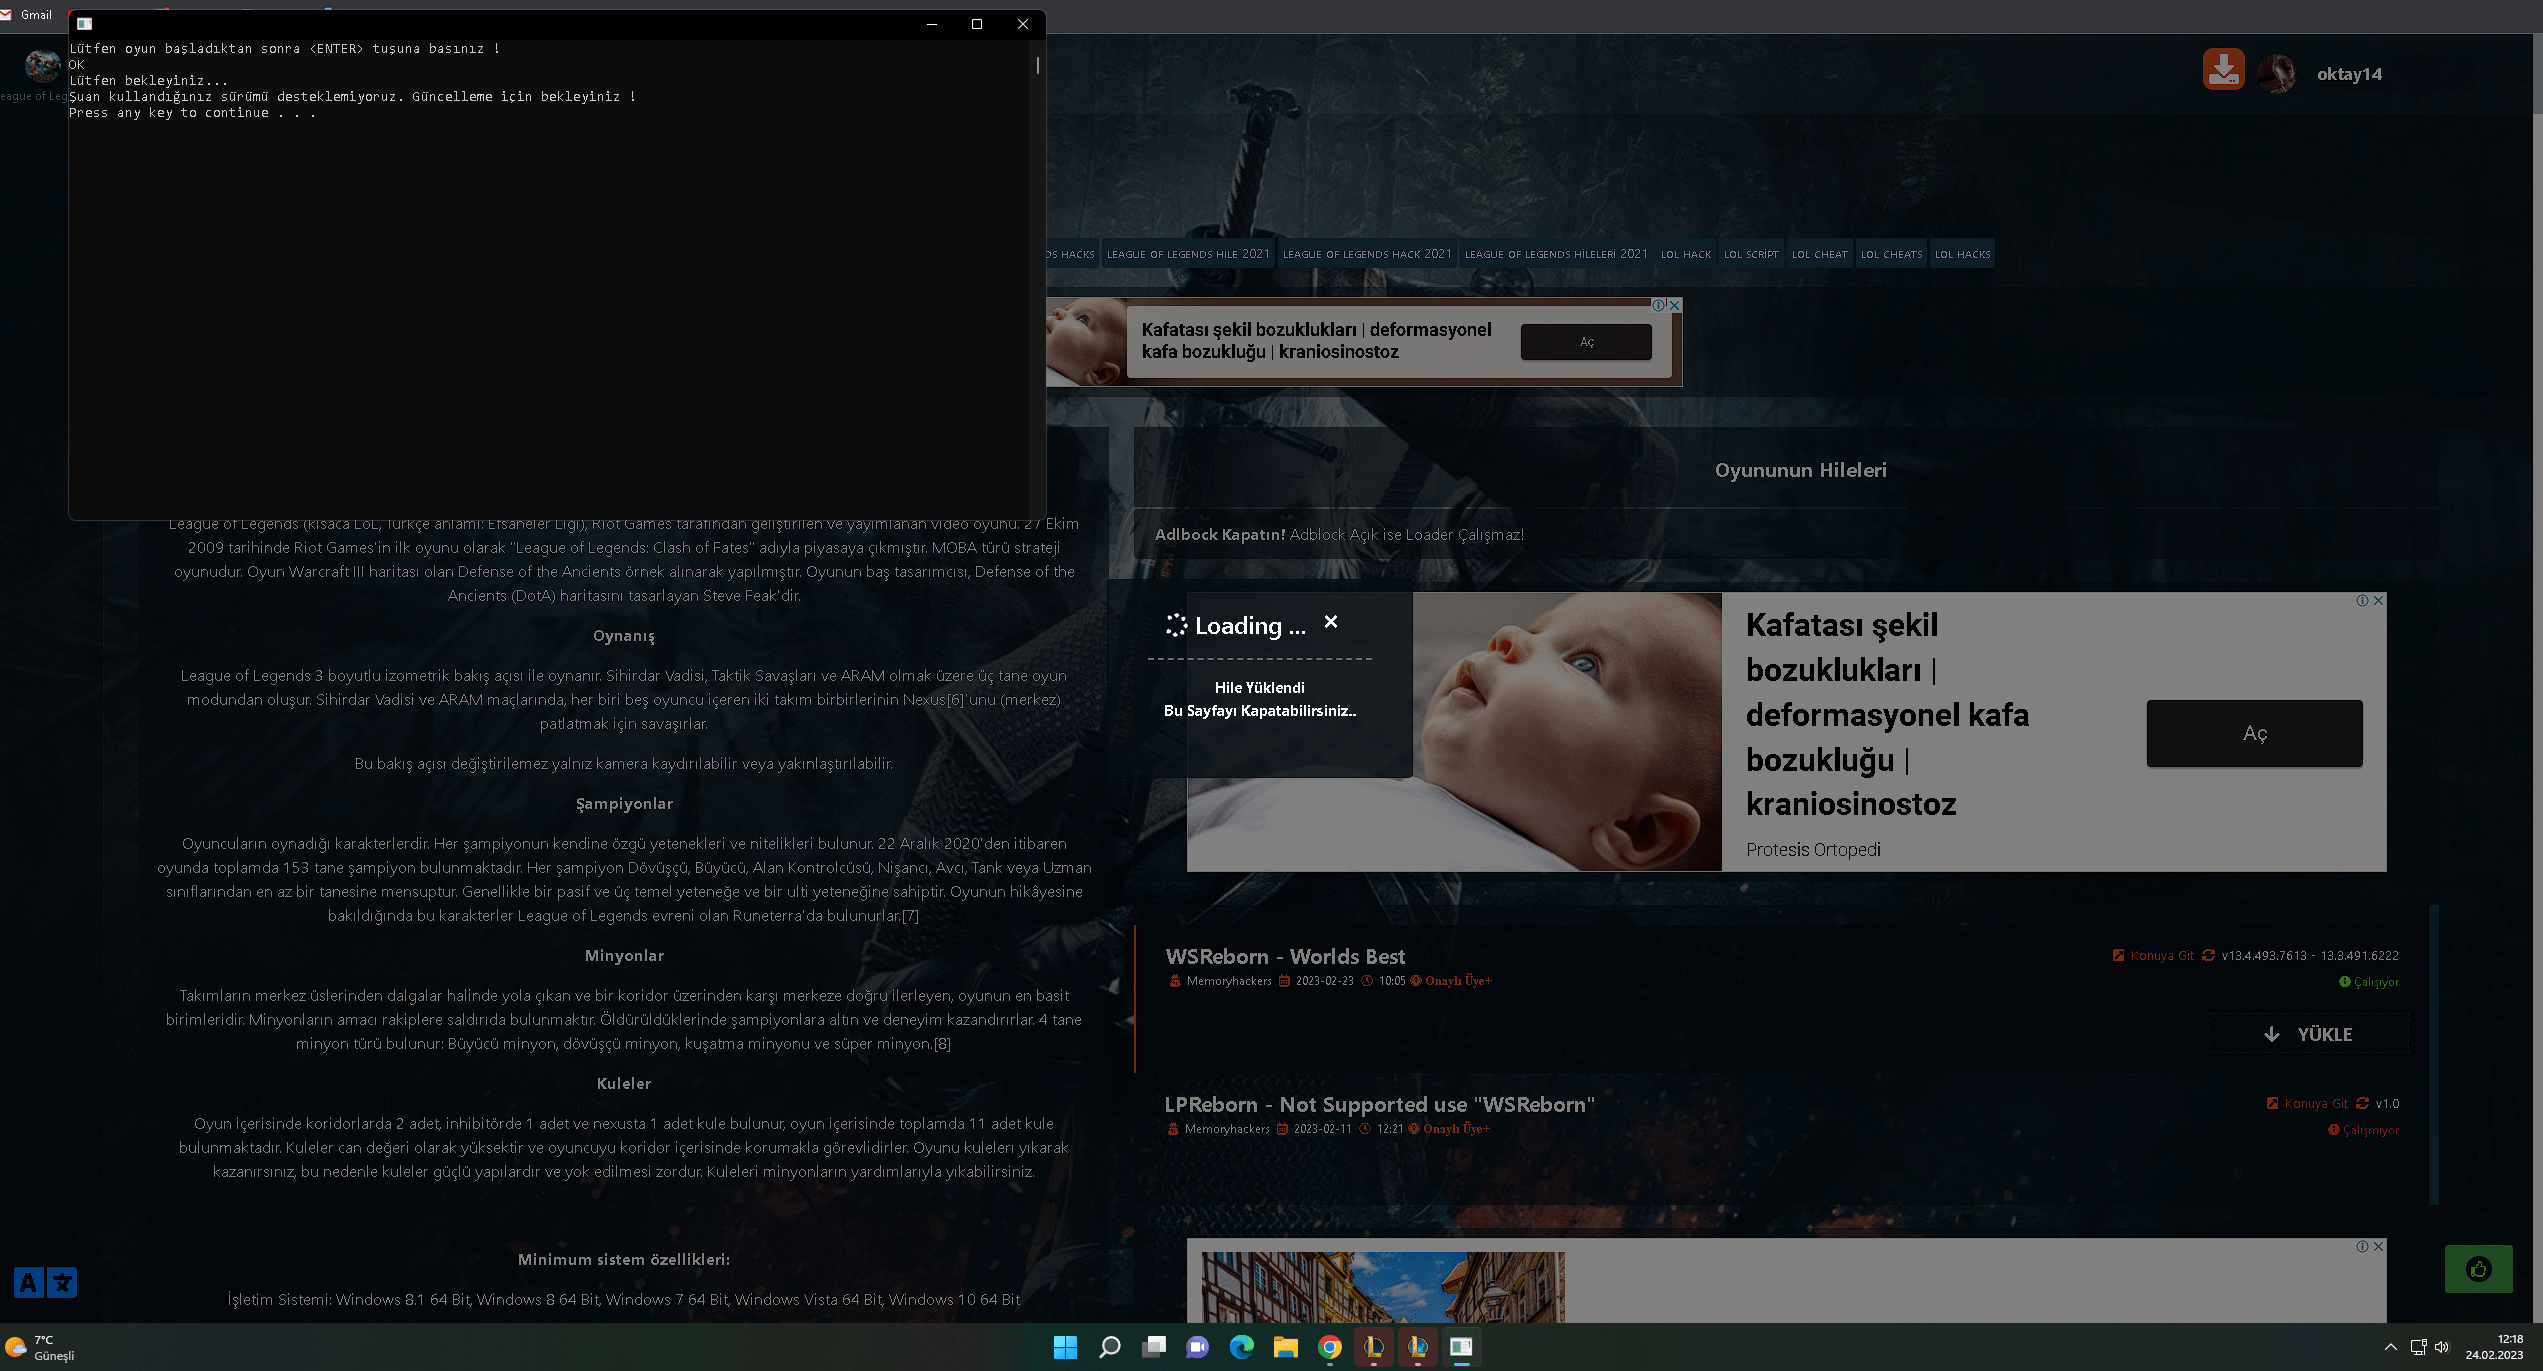Click the green thumbs-up button
Screen dimensions: 2543x1371
pyautogui.click(x=2478, y=1269)
